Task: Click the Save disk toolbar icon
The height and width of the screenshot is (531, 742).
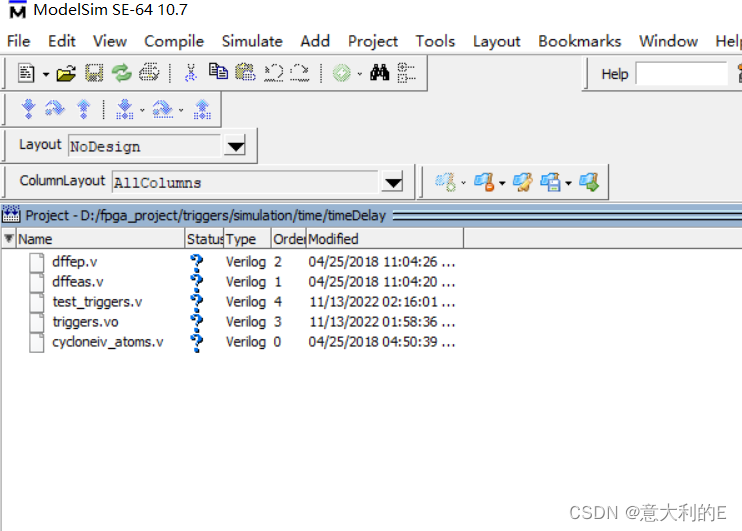Action: click(94, 73)
